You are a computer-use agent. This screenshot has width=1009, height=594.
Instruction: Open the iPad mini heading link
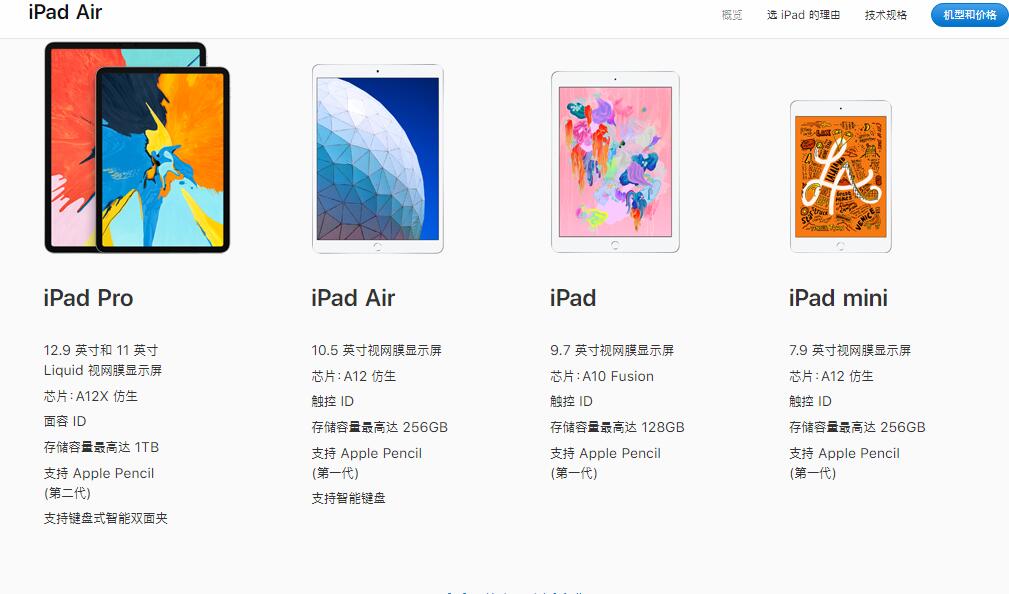(x=838, y=298)
